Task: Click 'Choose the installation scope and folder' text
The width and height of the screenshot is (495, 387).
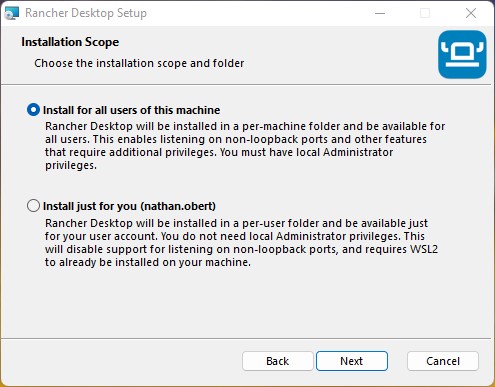Action: (x=139, y=63)
